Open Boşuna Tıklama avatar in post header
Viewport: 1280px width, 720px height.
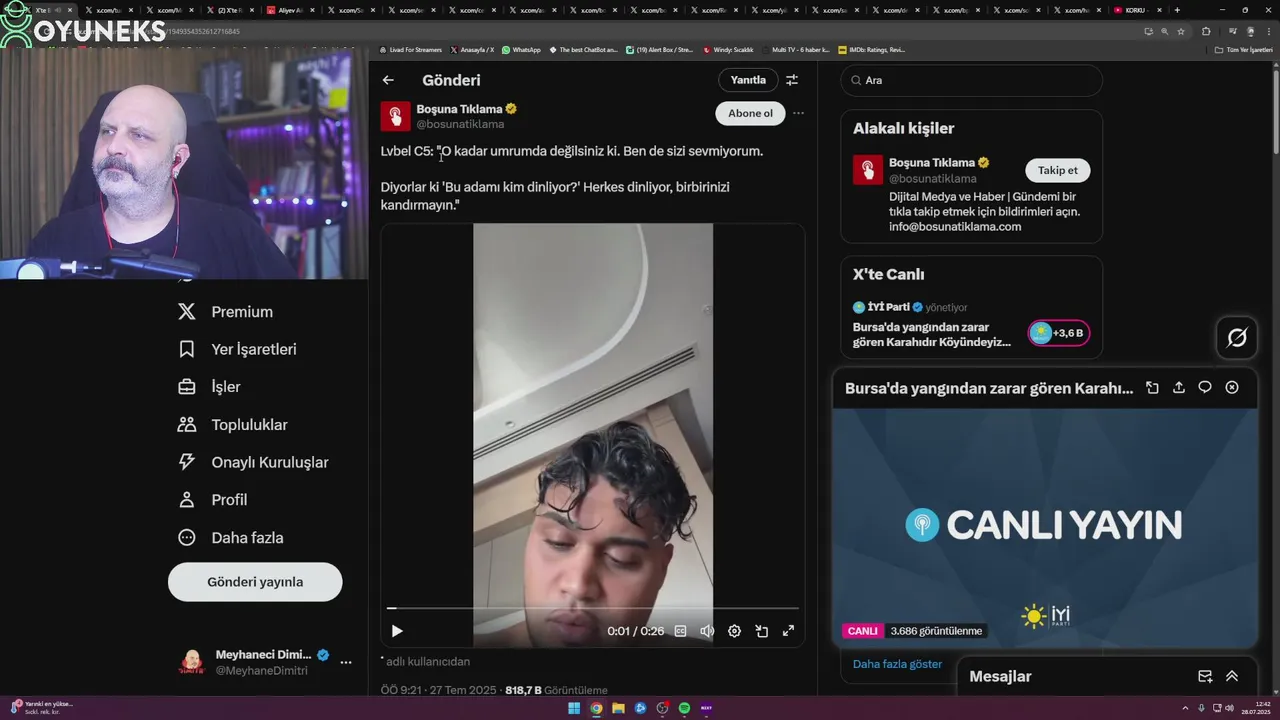tap(395, 116)
